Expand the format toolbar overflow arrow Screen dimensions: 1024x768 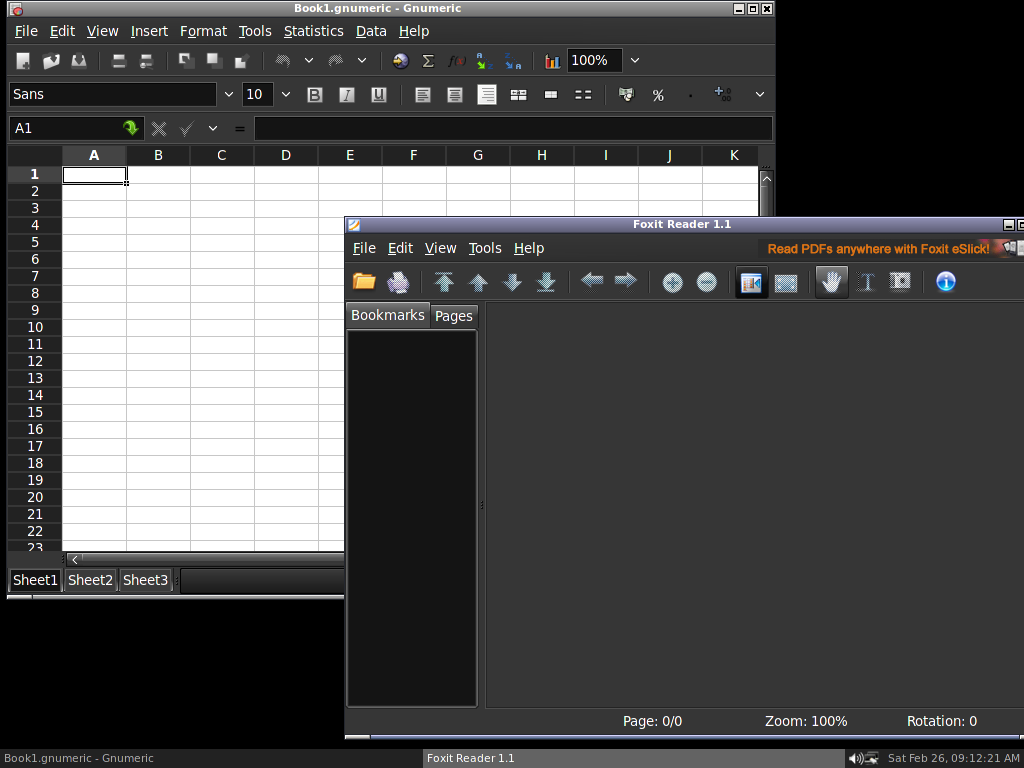coord(760,95)
